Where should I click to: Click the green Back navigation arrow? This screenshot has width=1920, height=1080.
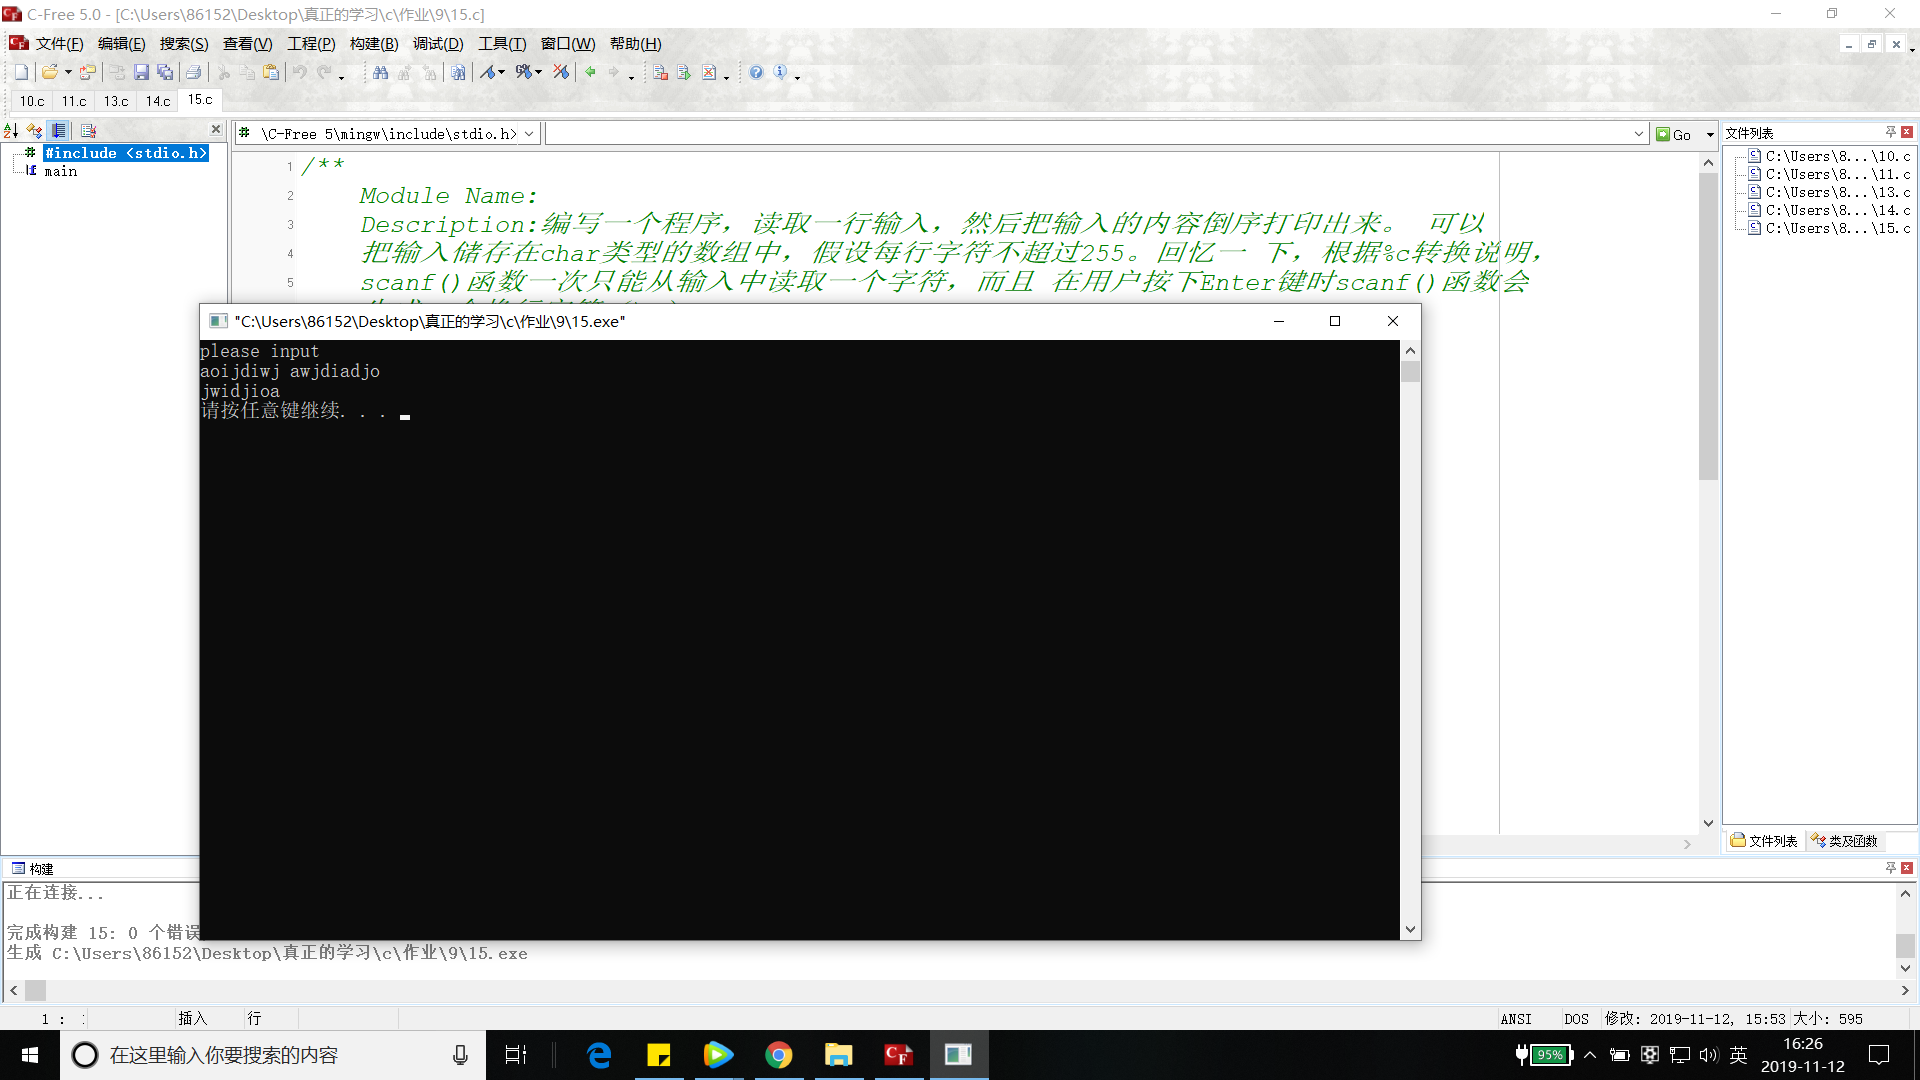point(590,72)
